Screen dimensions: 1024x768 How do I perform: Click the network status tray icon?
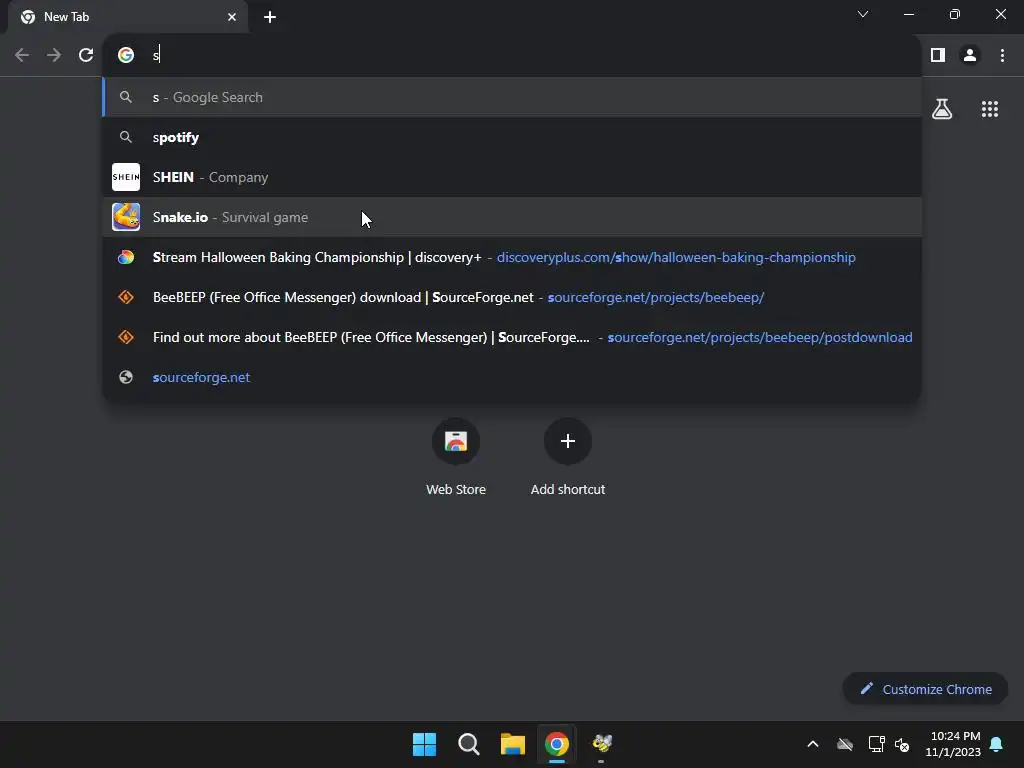[876, 744]
